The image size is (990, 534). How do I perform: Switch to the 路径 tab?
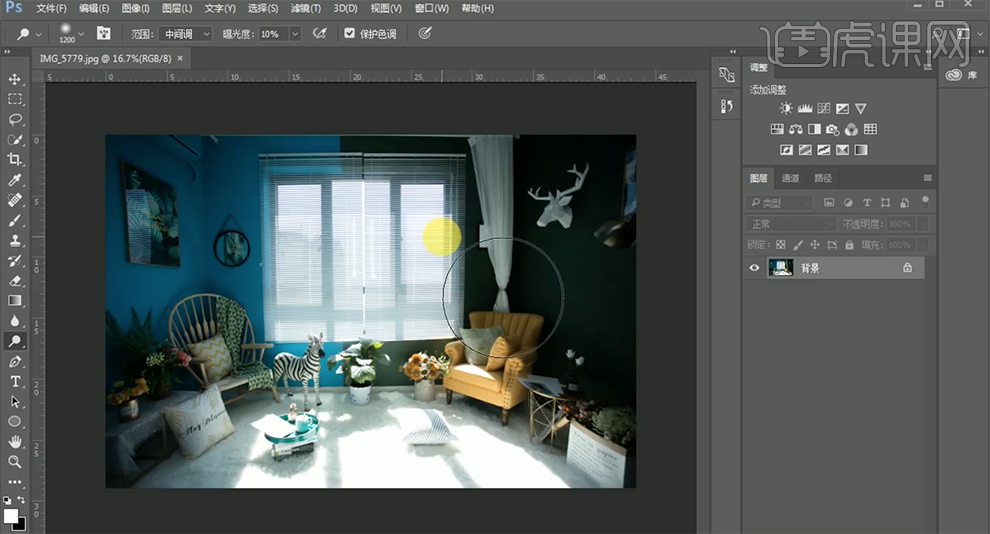(823, 178)
